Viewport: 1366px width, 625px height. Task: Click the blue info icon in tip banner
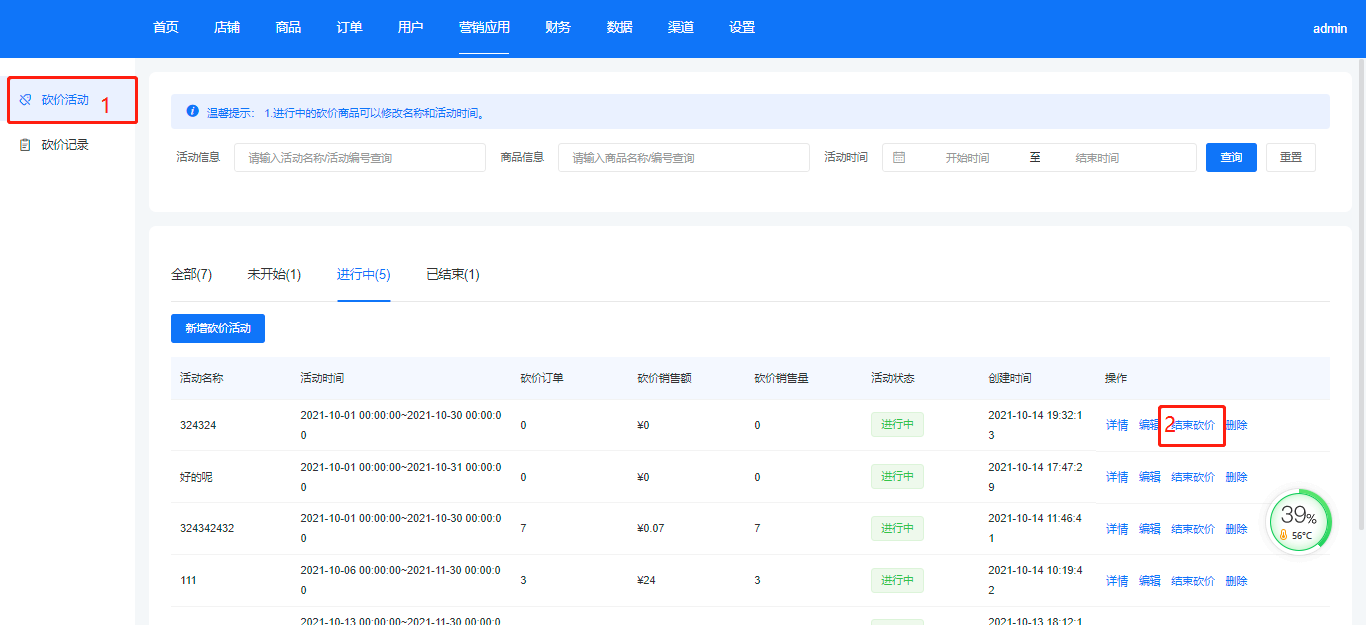[192, 112]
